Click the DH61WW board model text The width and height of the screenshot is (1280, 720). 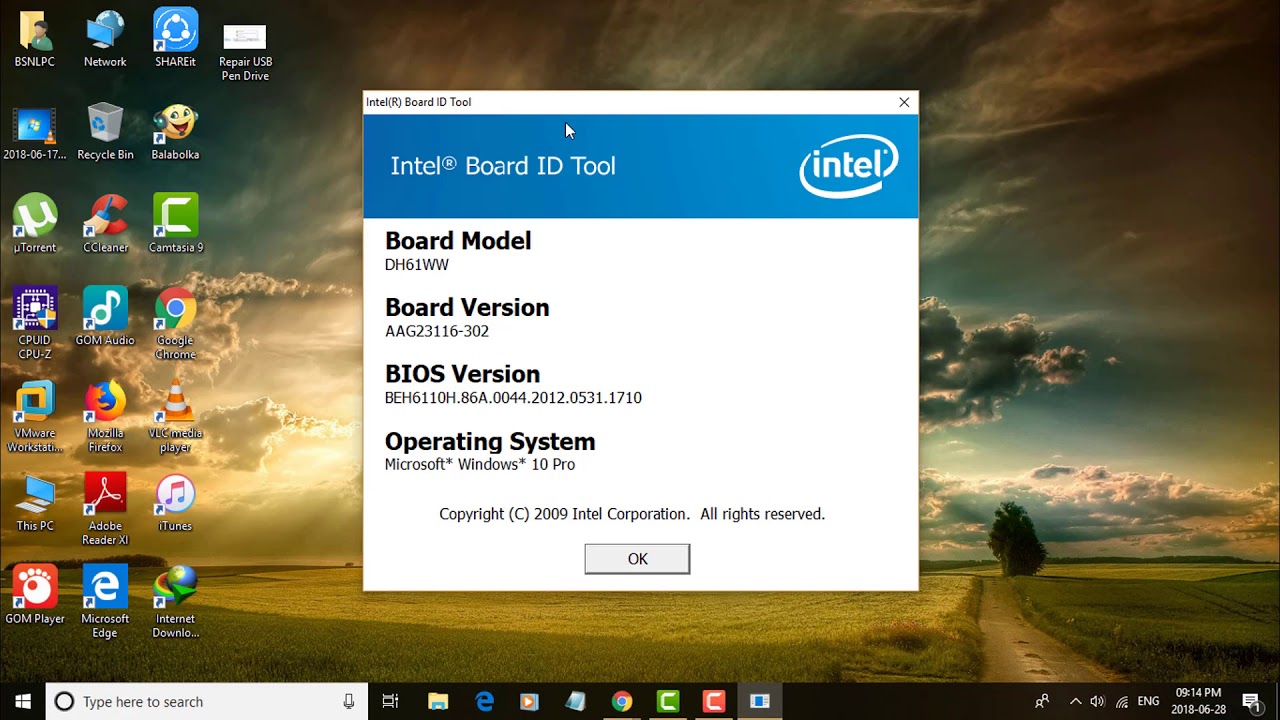pos(417,265)
